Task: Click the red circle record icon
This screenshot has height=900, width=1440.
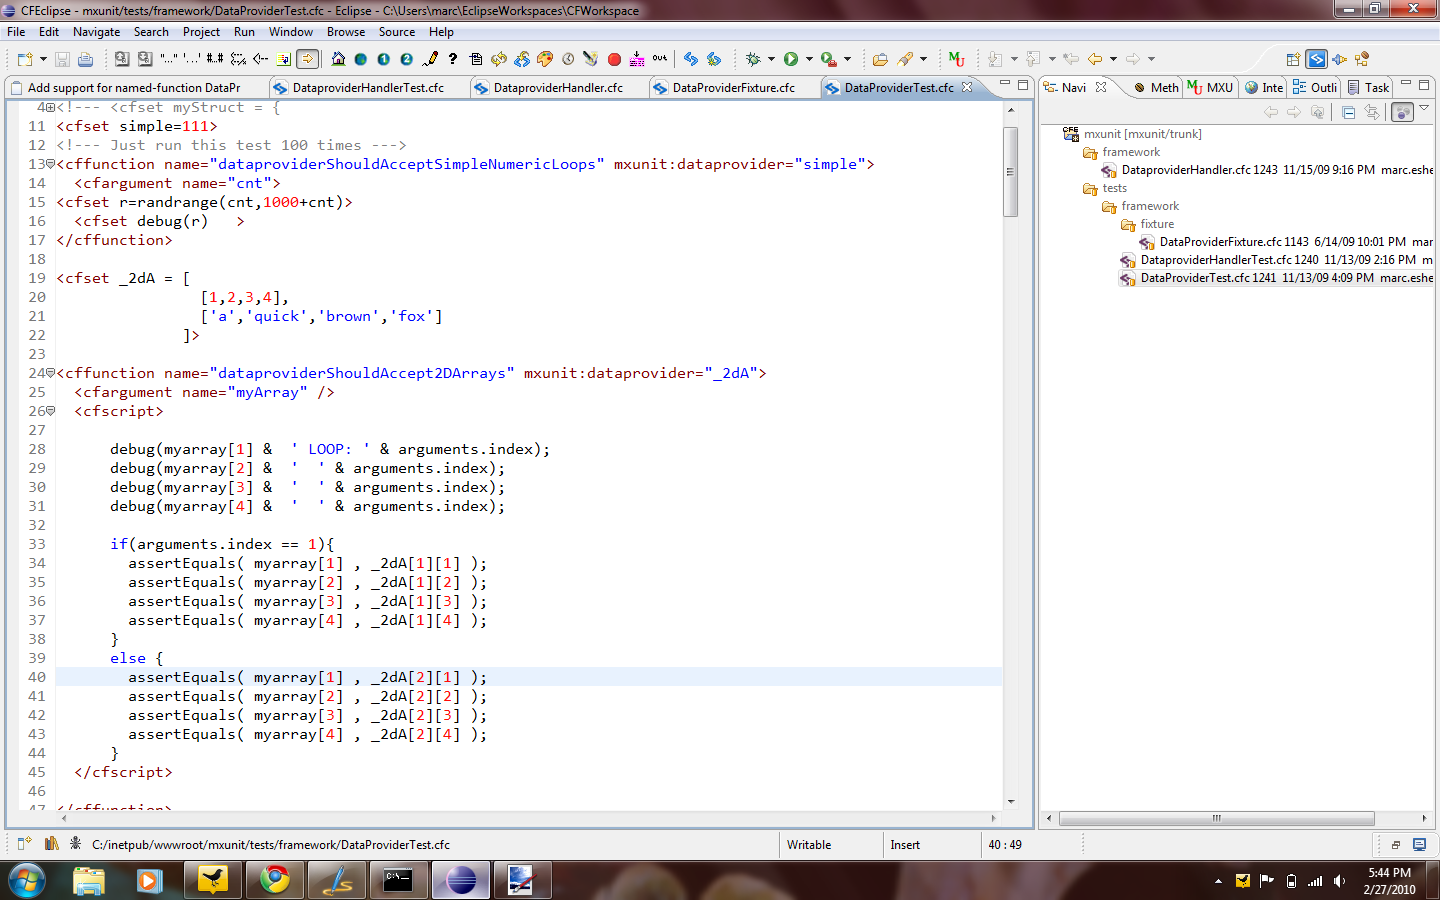Action: tap(614, 59)
